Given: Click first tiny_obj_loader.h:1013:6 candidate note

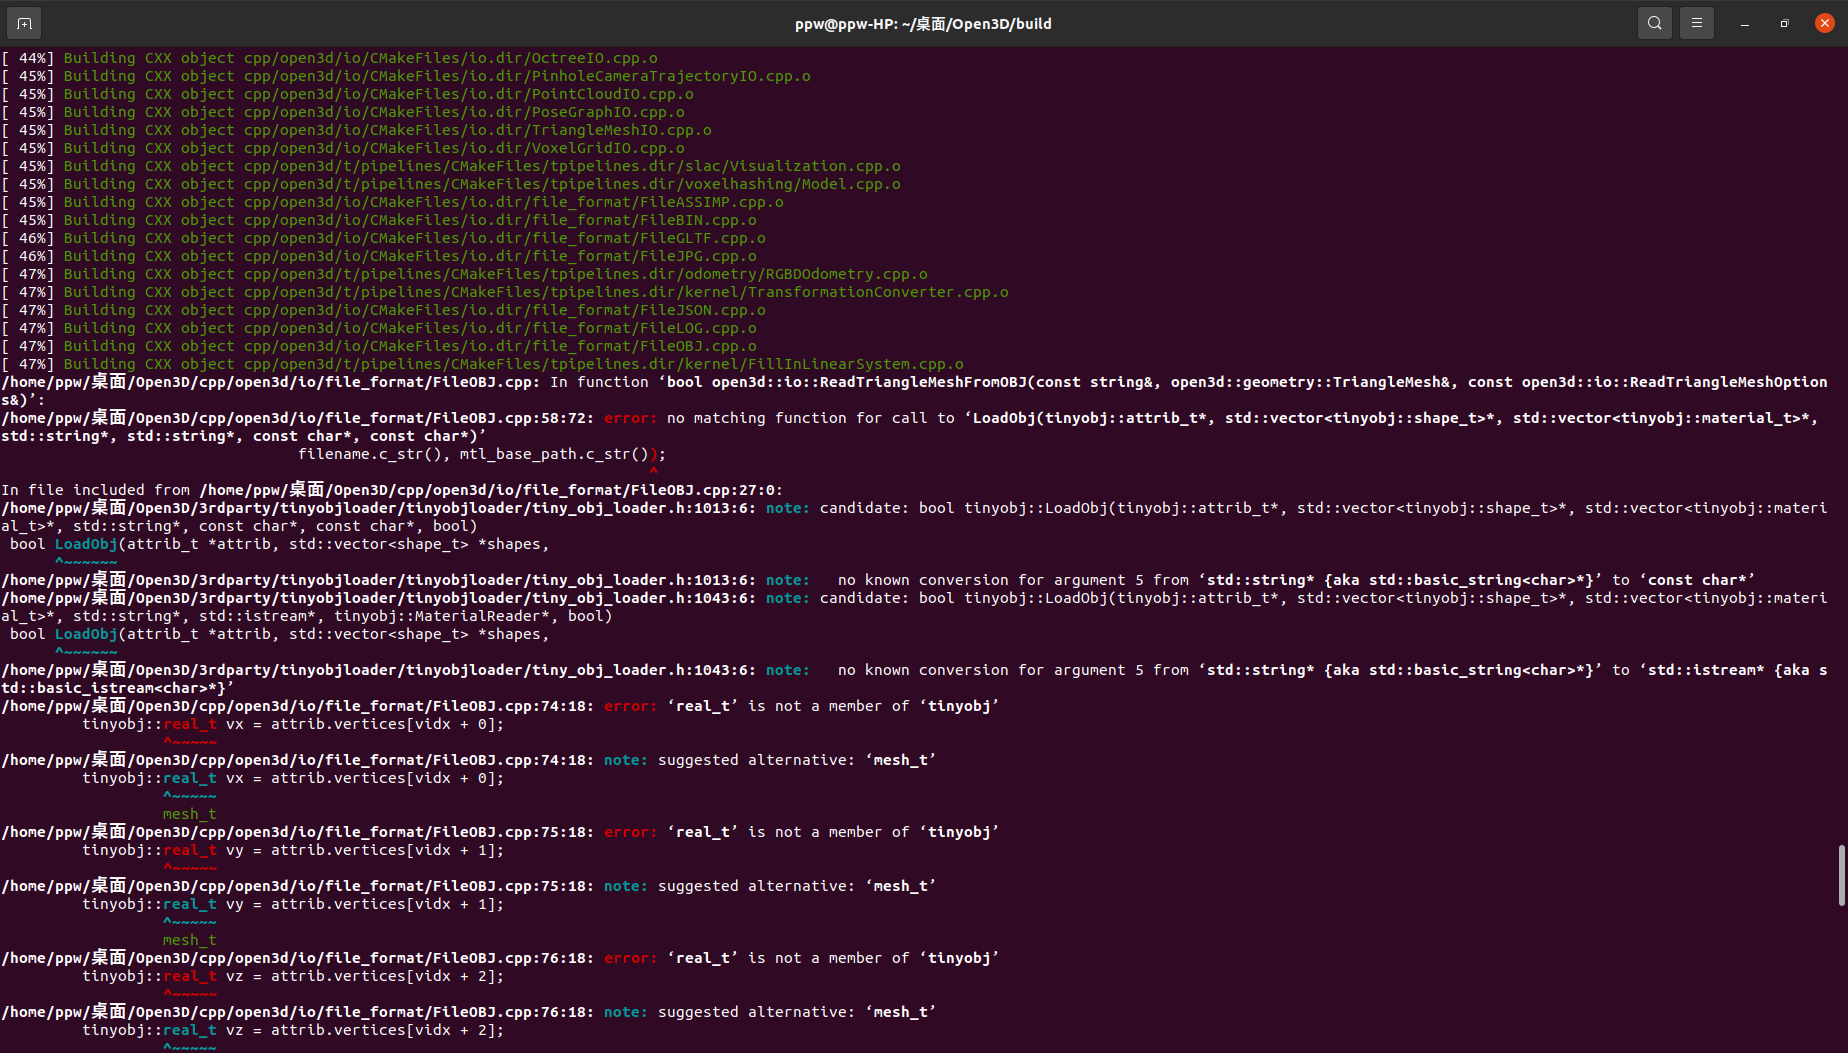Looking at the screenshot, I should [x=914, y=517].
